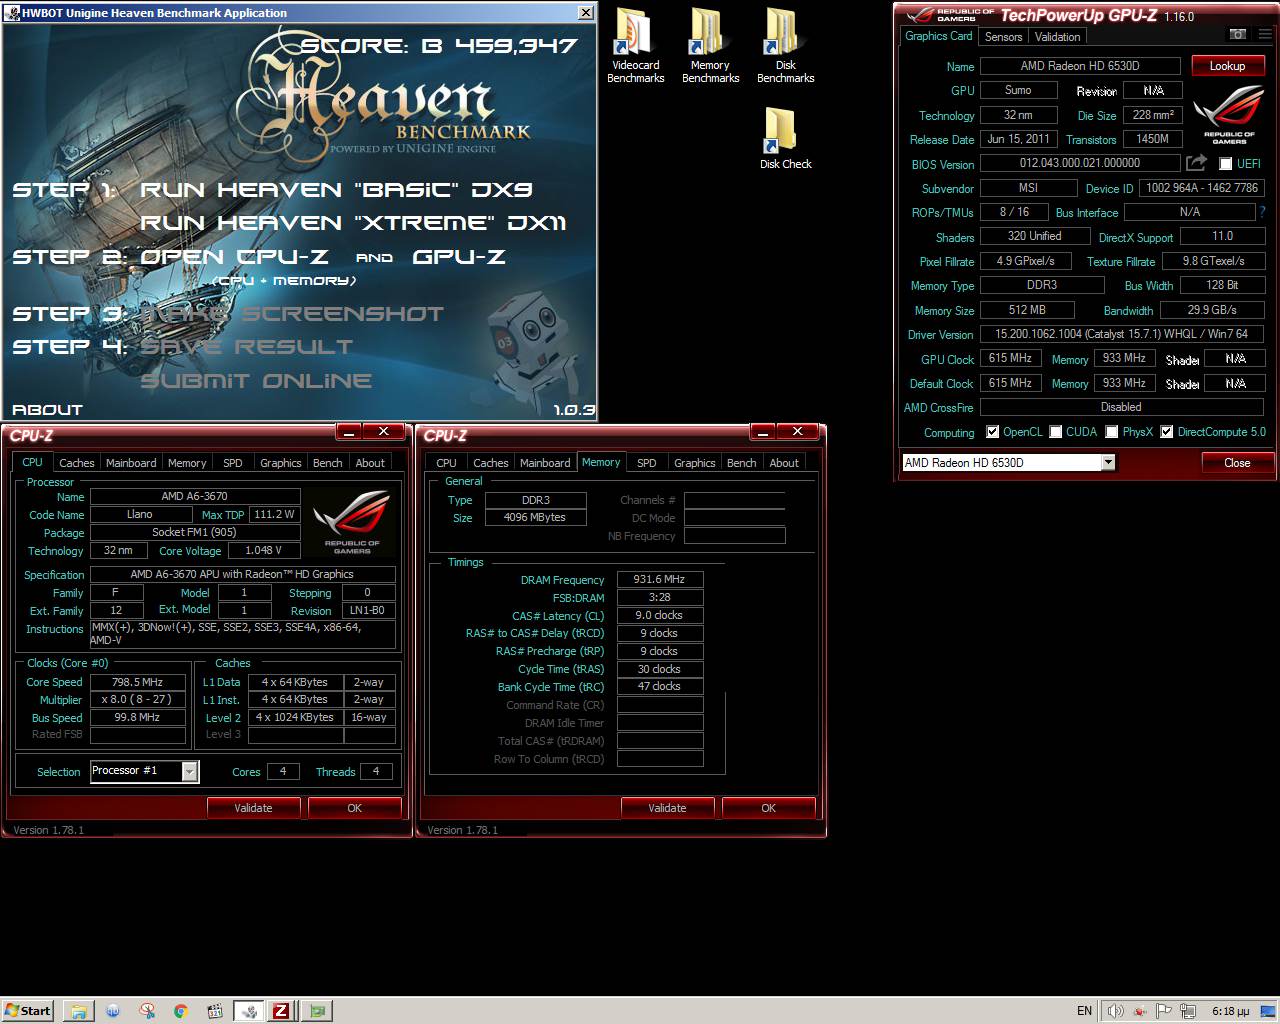The height and width of the screenshot is (1024, 1280).
Task: Switch to the GPU-Z taskbar item
Action: click(317, 1011)
